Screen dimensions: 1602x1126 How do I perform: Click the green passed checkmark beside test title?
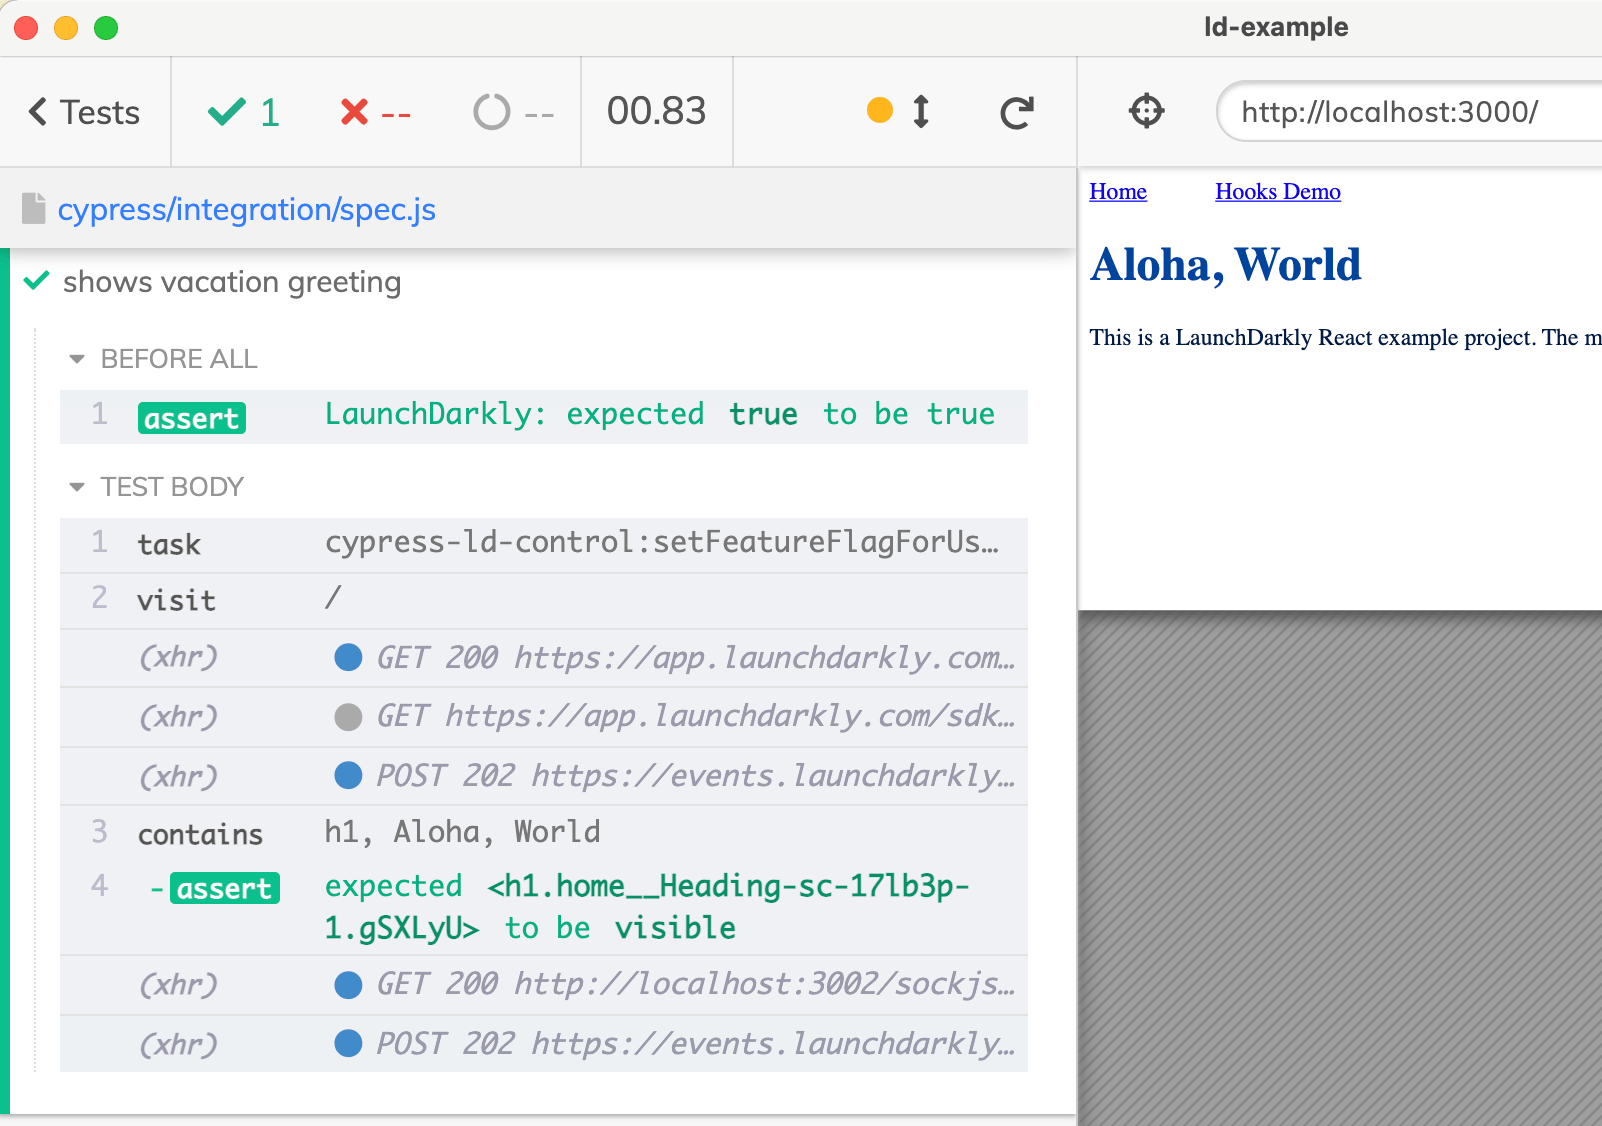click(x=36, y=280)
